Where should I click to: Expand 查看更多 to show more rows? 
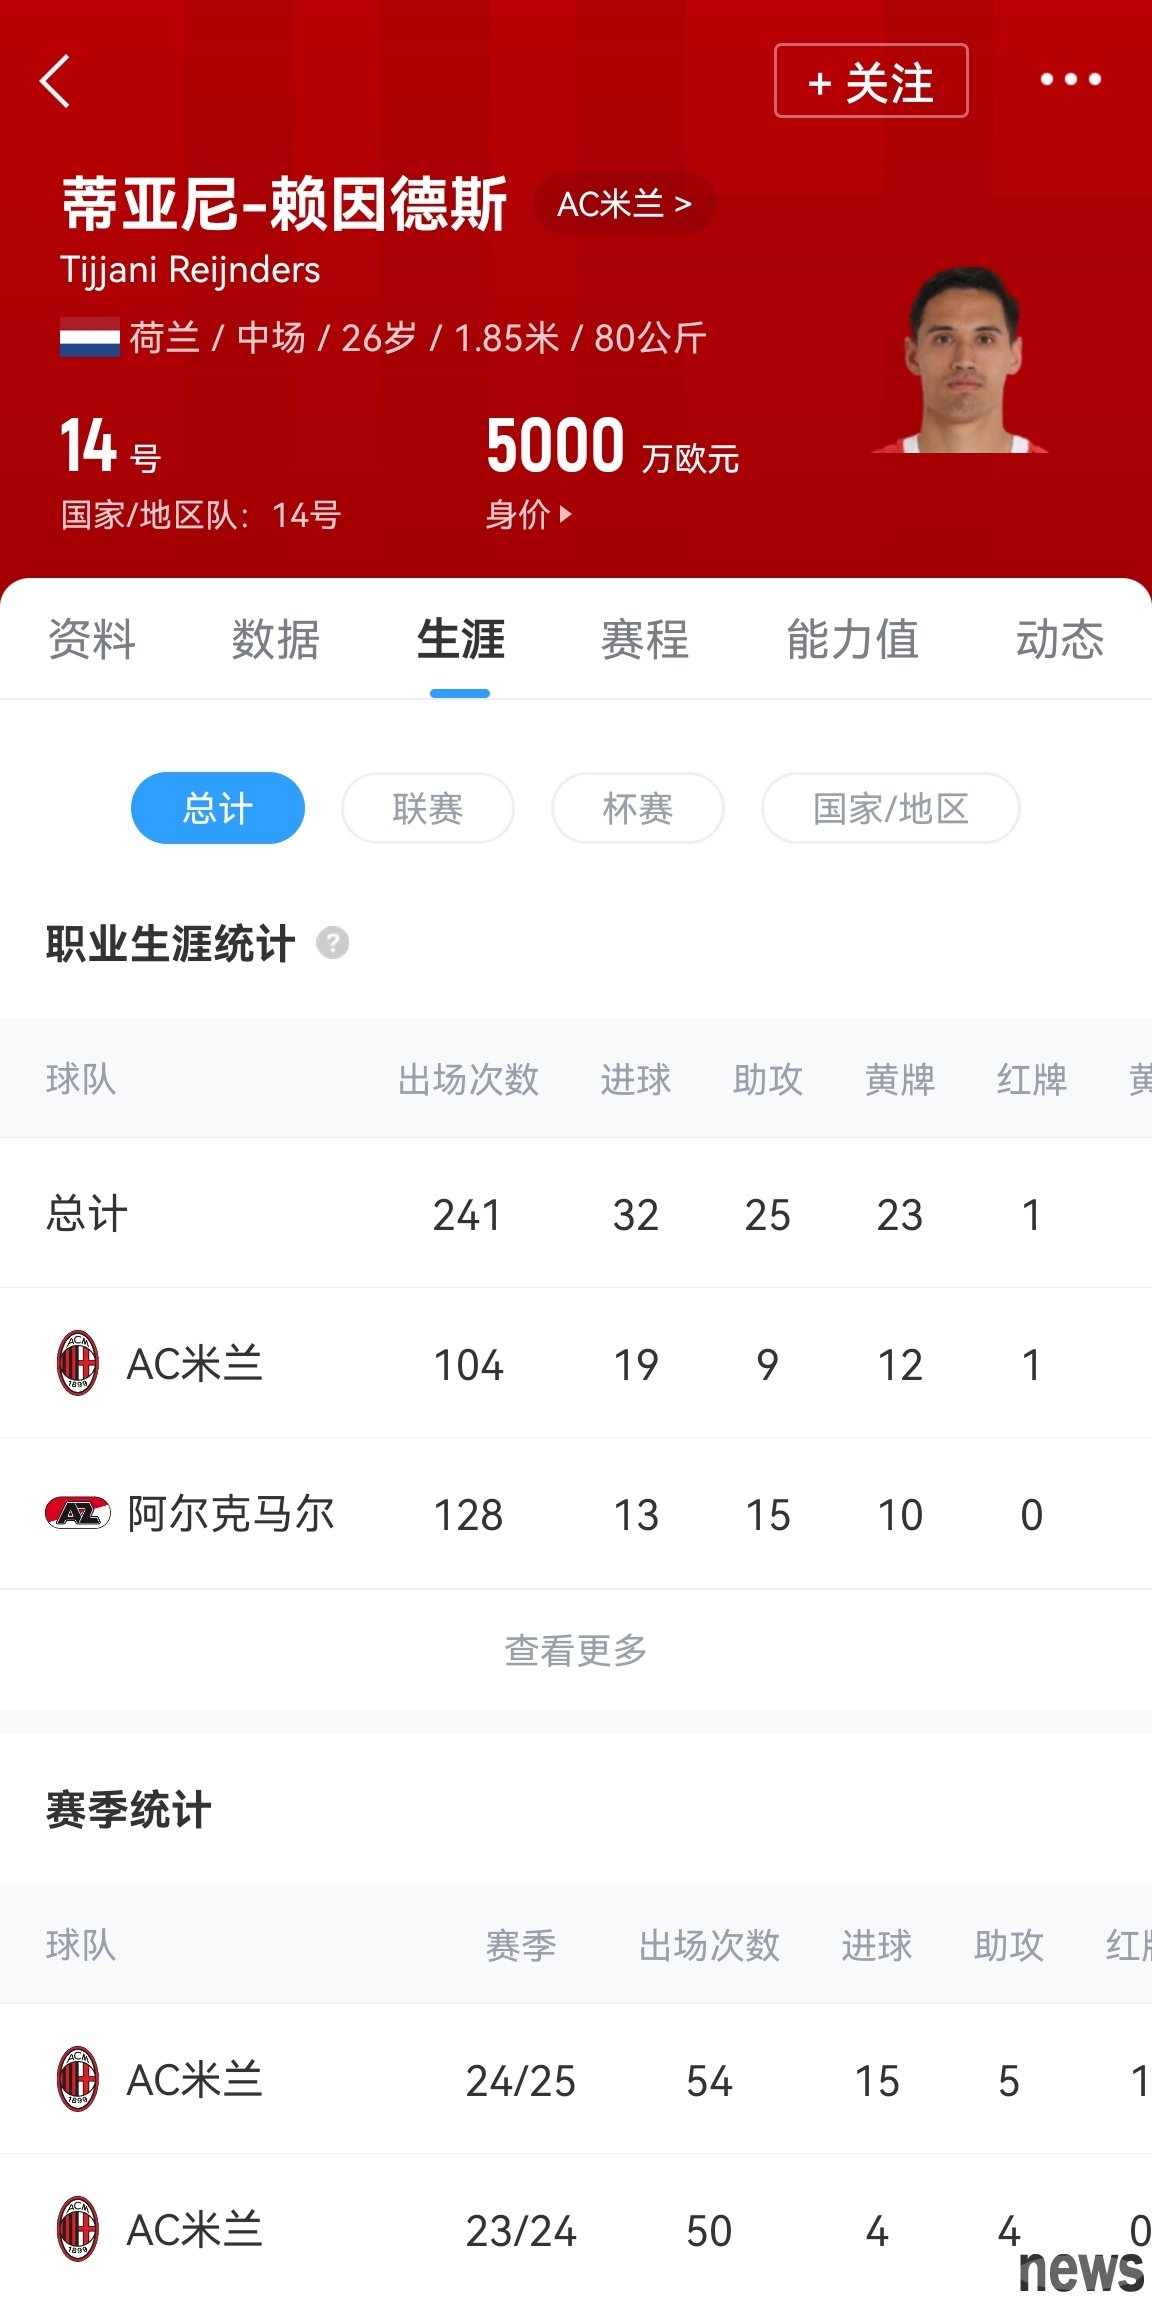coord(576,1651)
